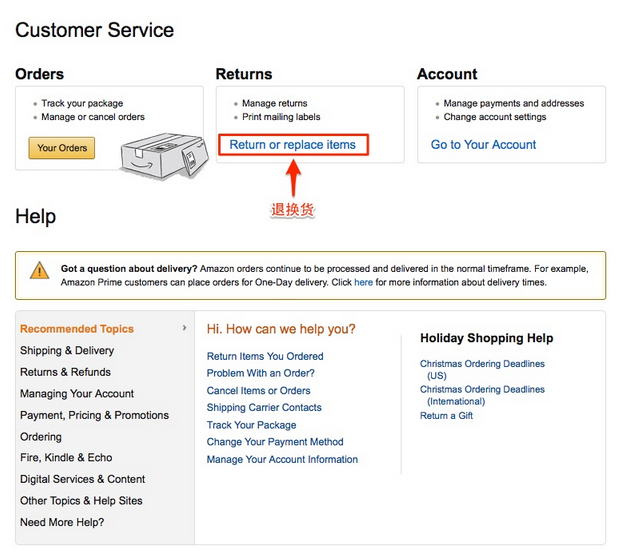Select Payment, Pricing & Promotions topic
The image size is (620, 552).
[x=94, y=415]
